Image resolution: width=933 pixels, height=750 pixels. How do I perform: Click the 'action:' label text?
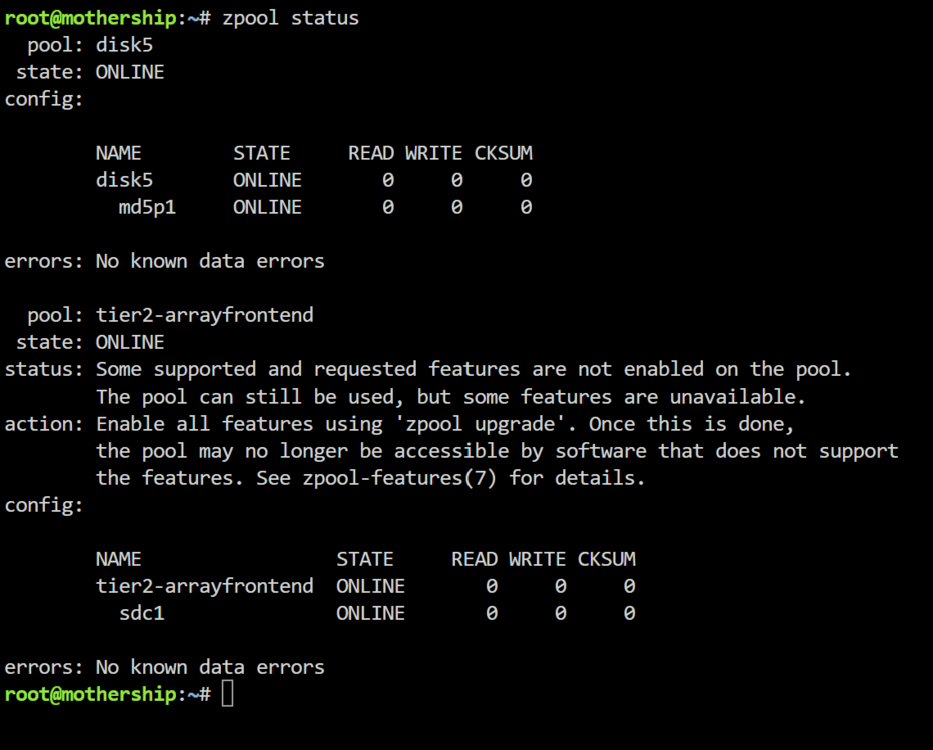point(44,424)
